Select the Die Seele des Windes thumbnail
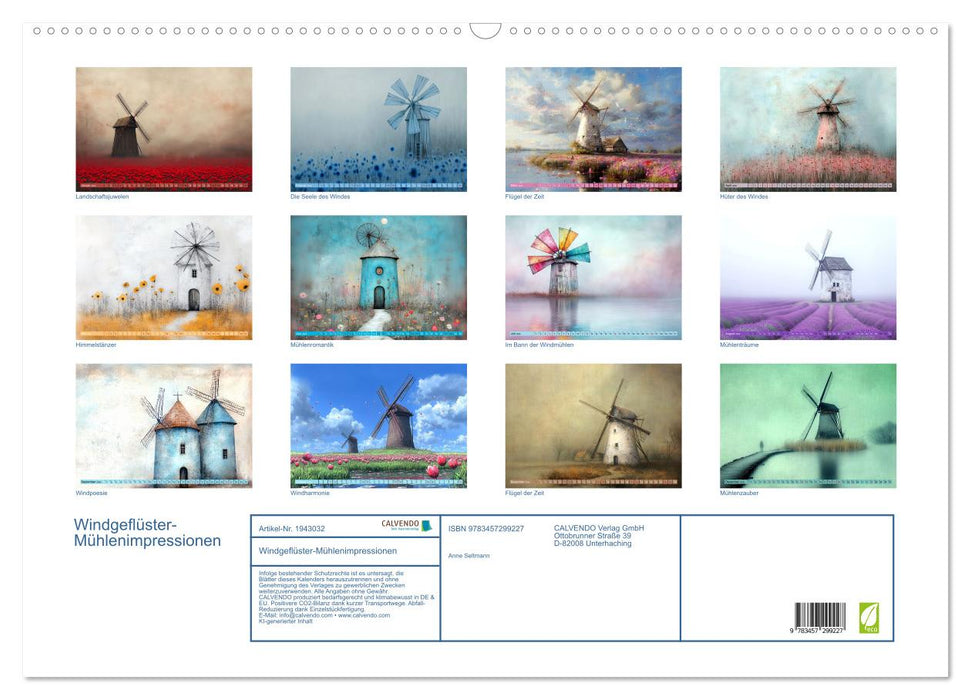This screenshot has width=971, height=700. click(377, 128)
